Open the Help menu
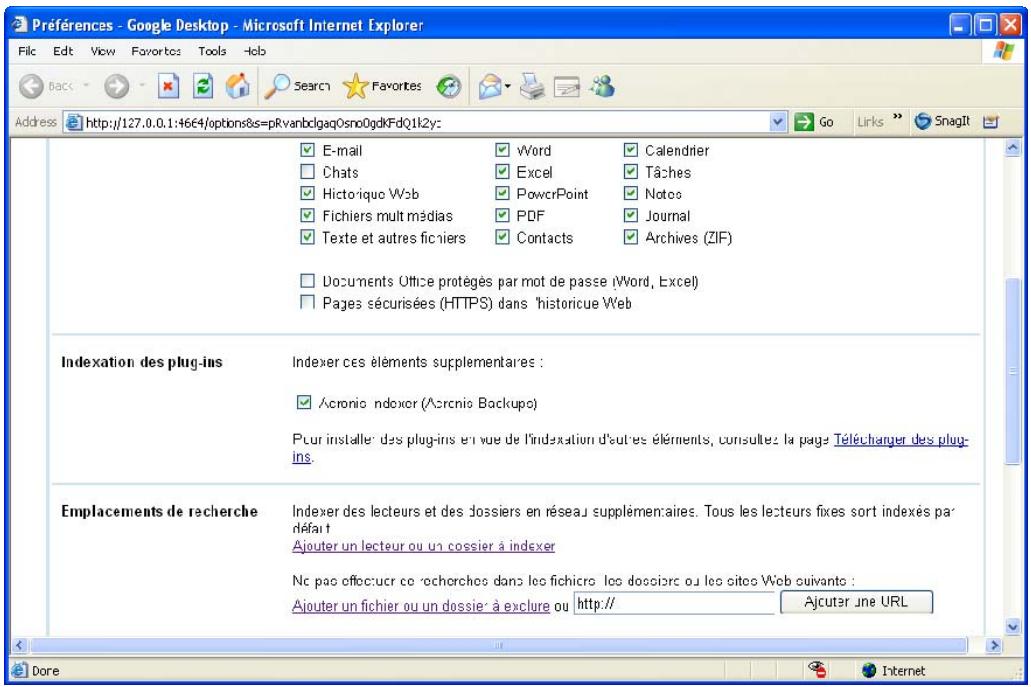Screen dimensions: 1031x687 coord(254,51)
